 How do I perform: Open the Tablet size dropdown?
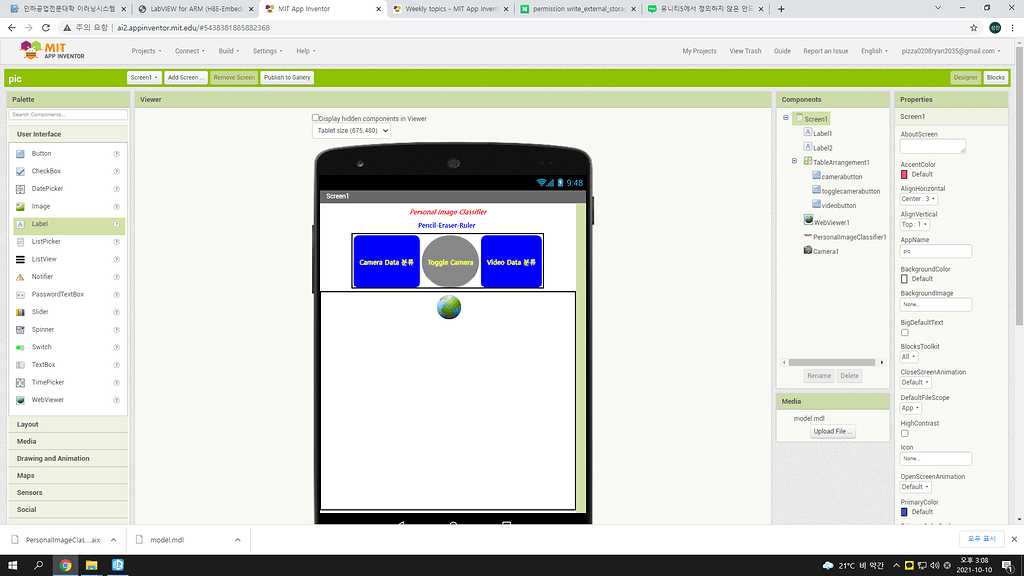point(351,129)
